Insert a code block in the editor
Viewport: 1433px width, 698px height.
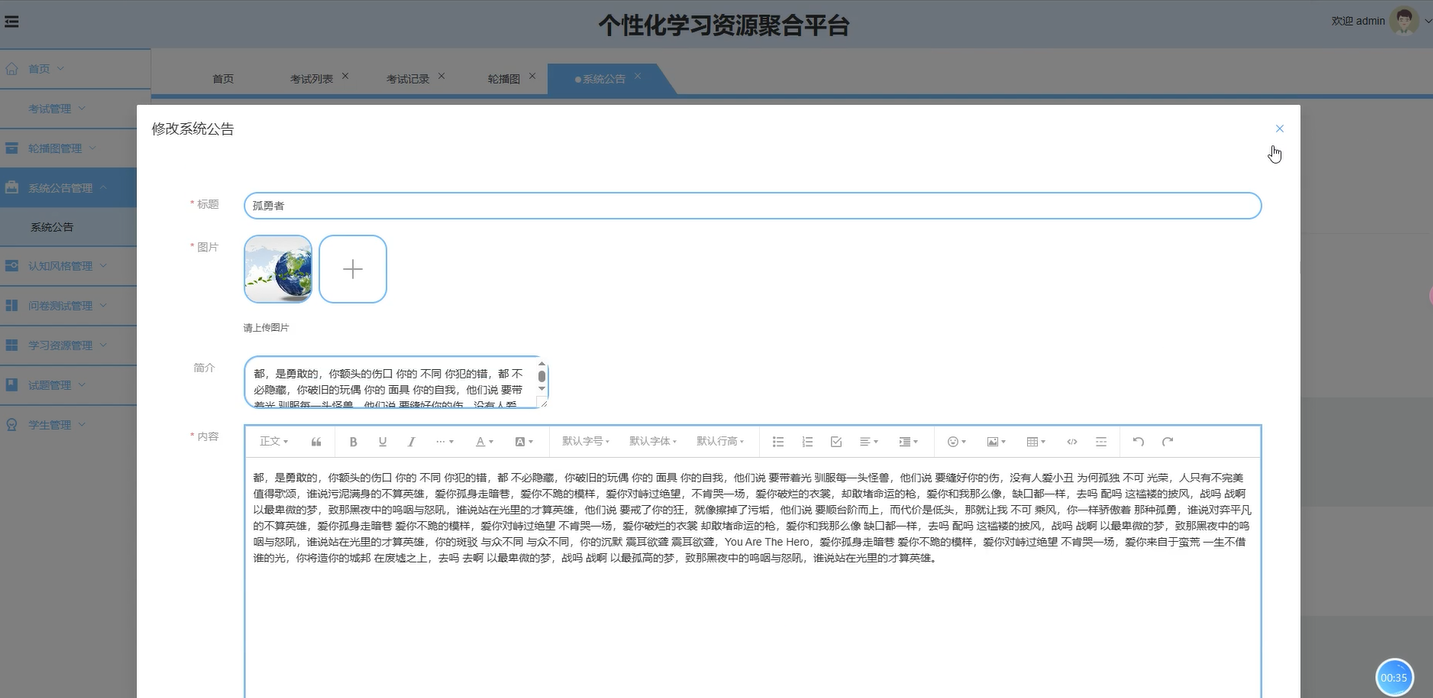tap(1070, 441)
